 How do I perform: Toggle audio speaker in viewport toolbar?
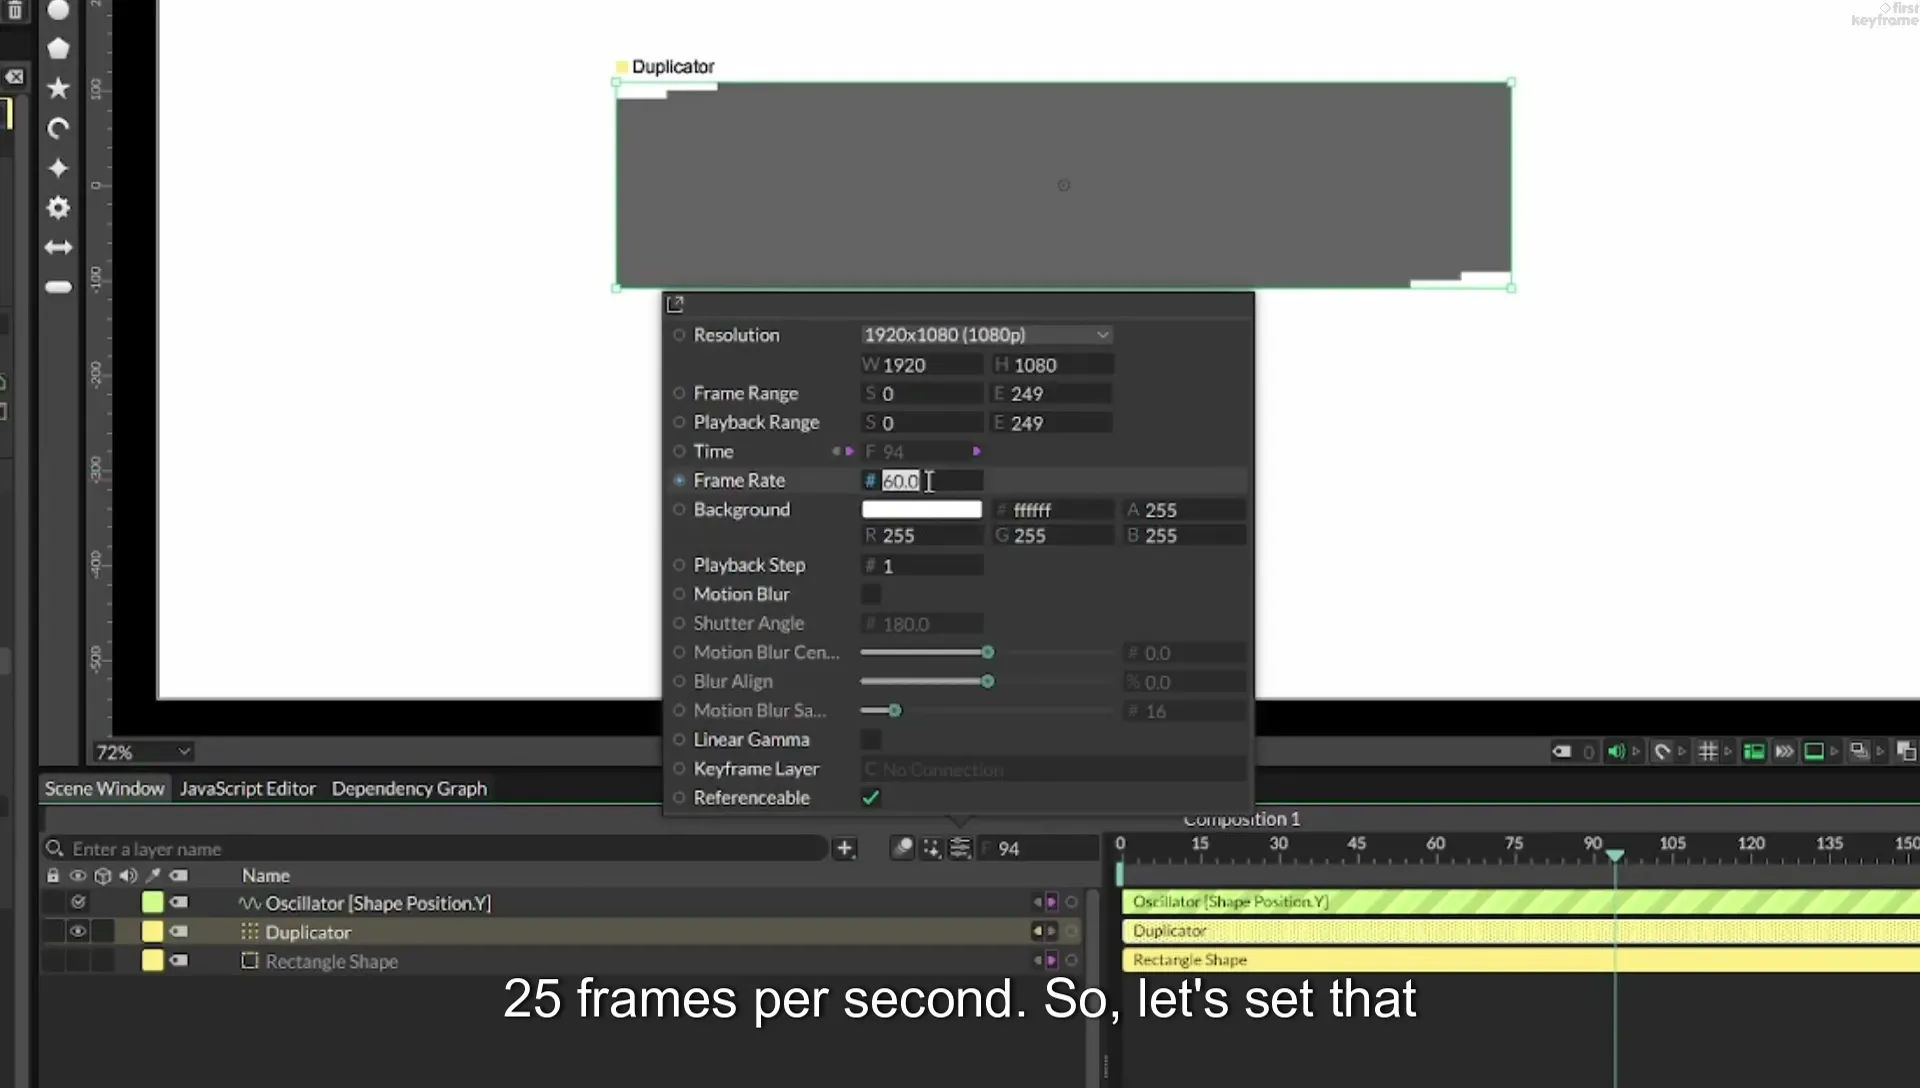pos(1615,751)
